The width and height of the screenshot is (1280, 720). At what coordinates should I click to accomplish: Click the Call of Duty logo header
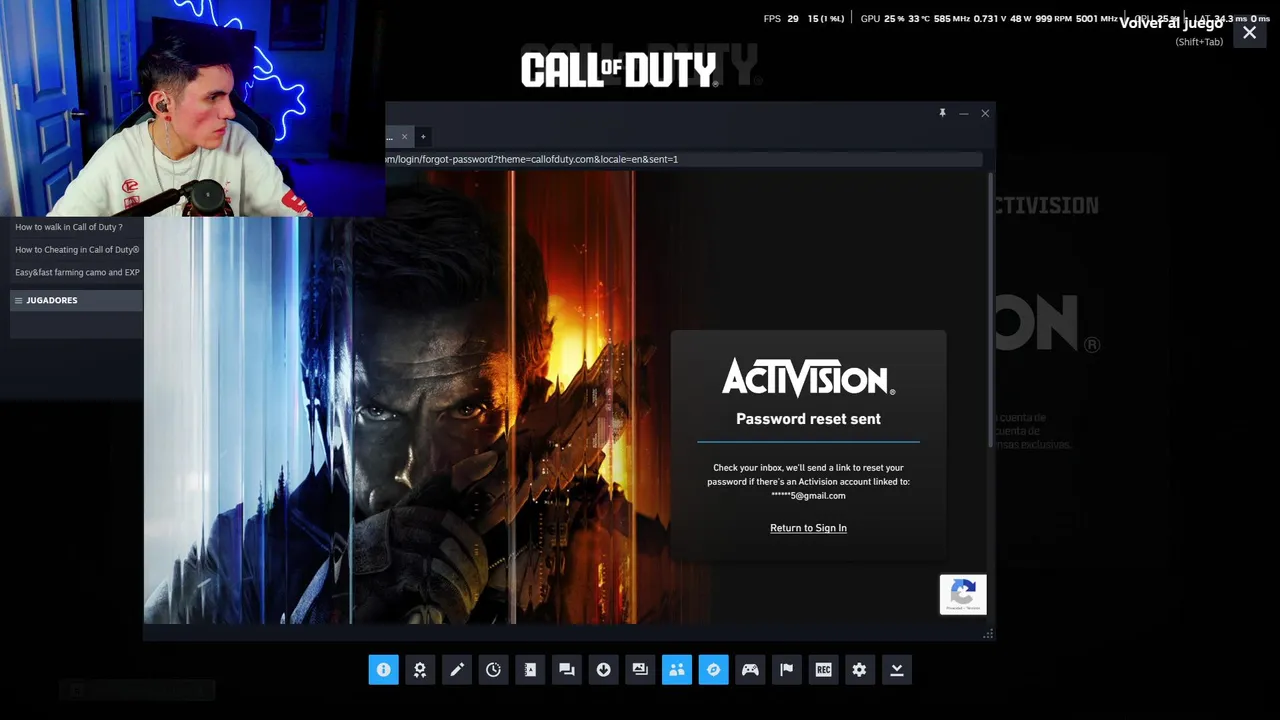pyautogui.click(x=619, y=70)
